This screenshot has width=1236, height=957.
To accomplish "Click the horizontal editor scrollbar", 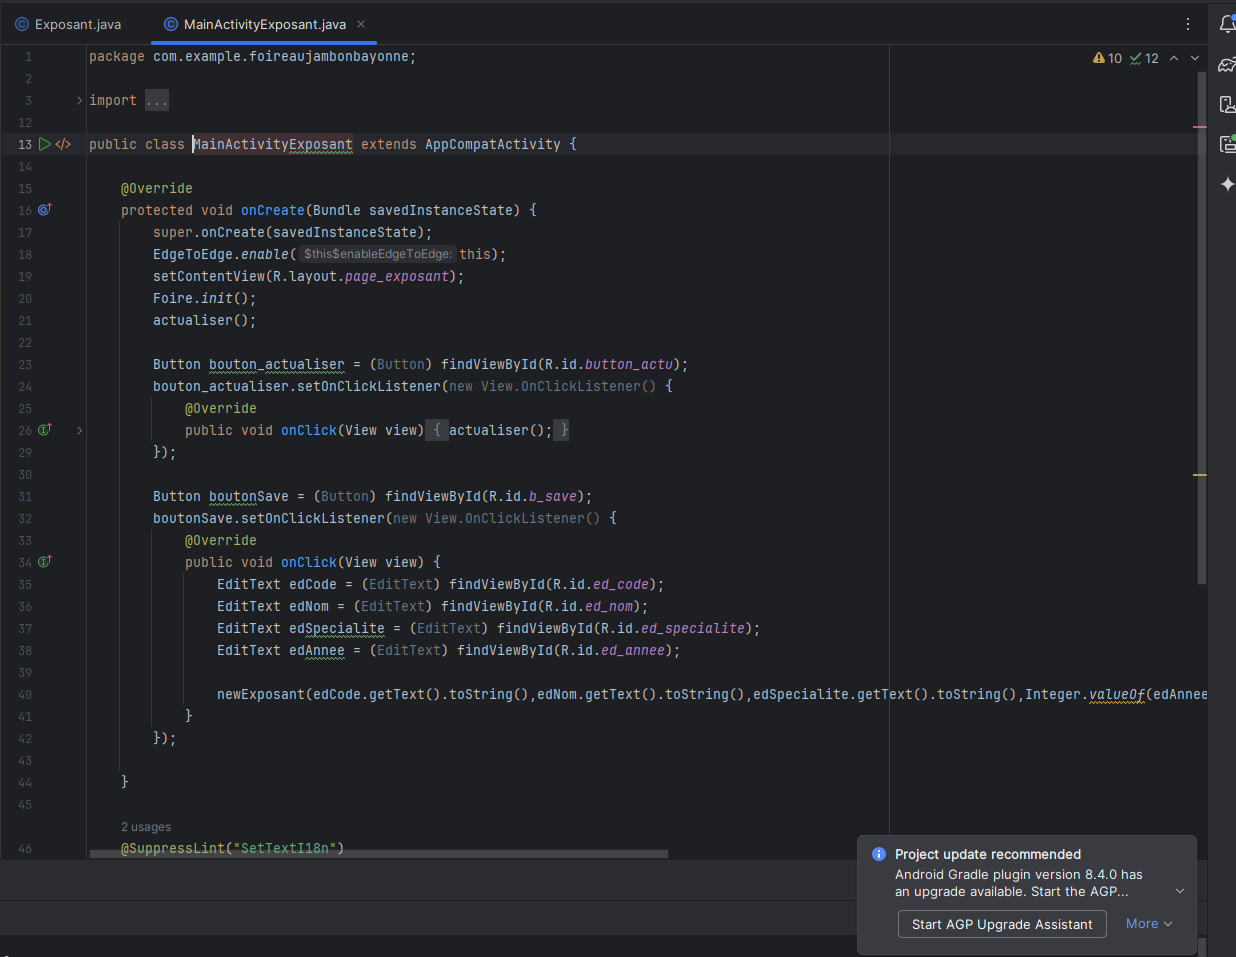I will click(378, 854).
